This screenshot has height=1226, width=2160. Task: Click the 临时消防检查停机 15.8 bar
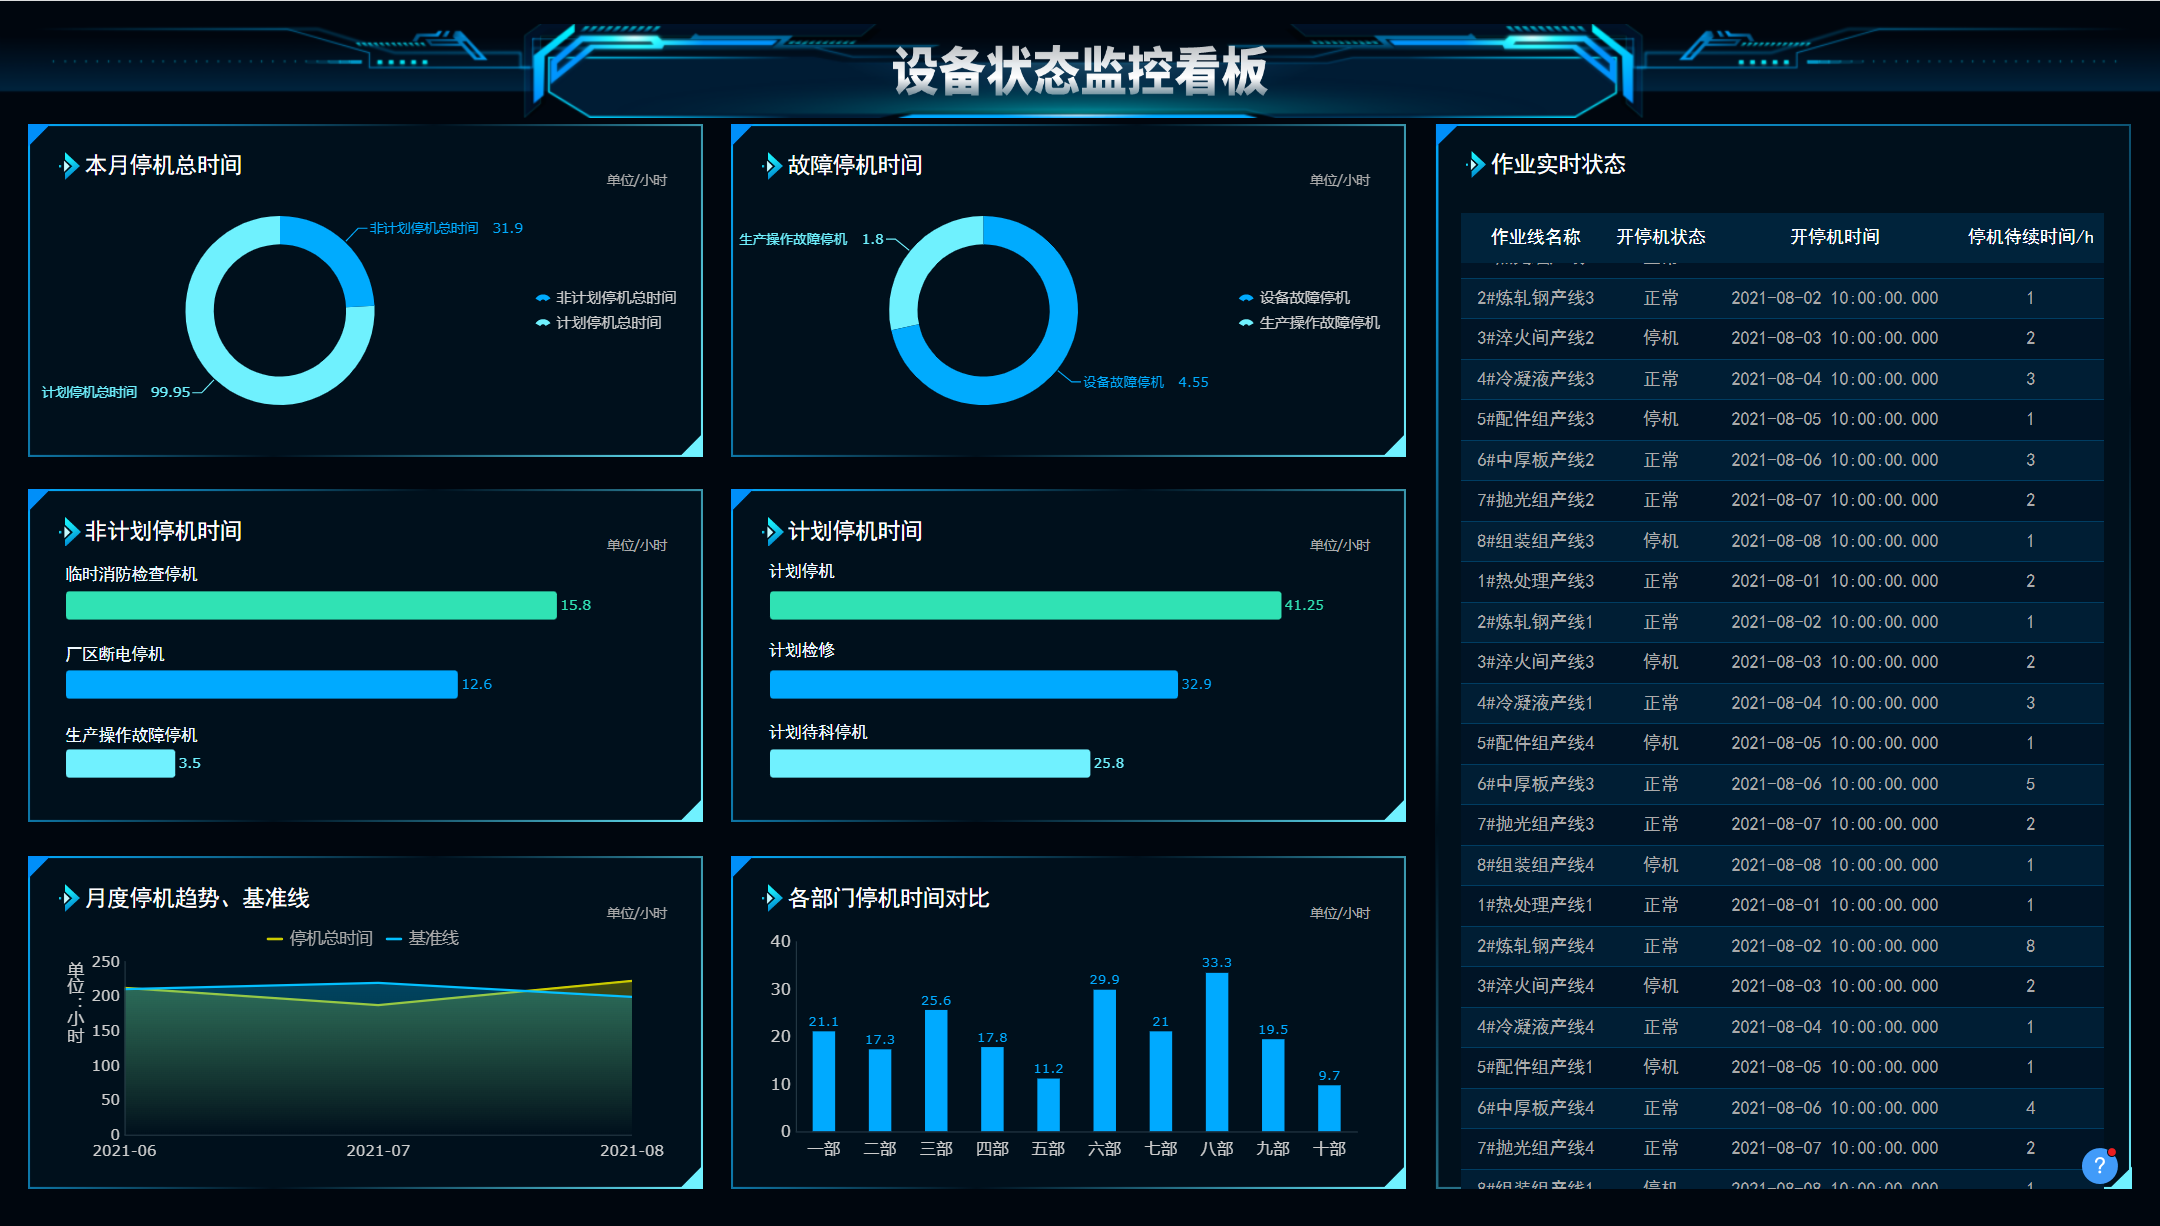[x=310, y=605]
